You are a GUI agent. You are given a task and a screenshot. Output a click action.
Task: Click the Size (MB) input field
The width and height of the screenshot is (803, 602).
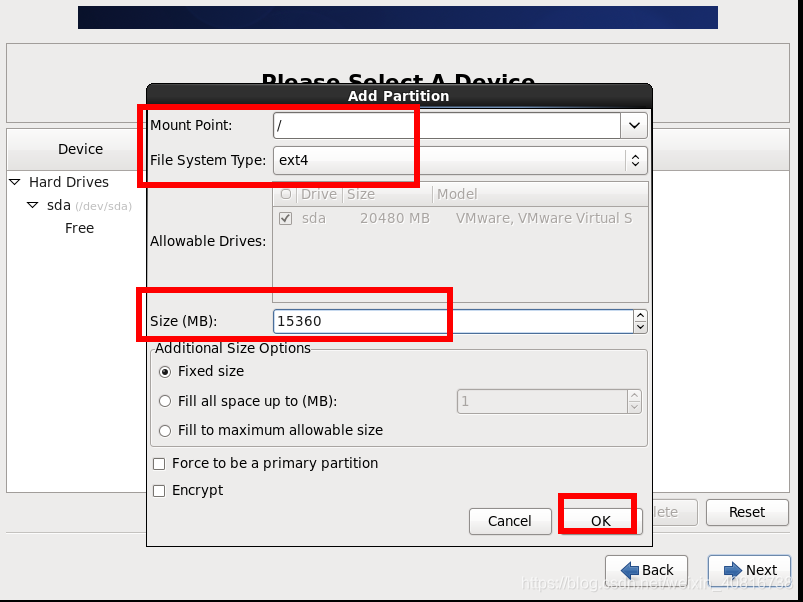click(453, 321)
